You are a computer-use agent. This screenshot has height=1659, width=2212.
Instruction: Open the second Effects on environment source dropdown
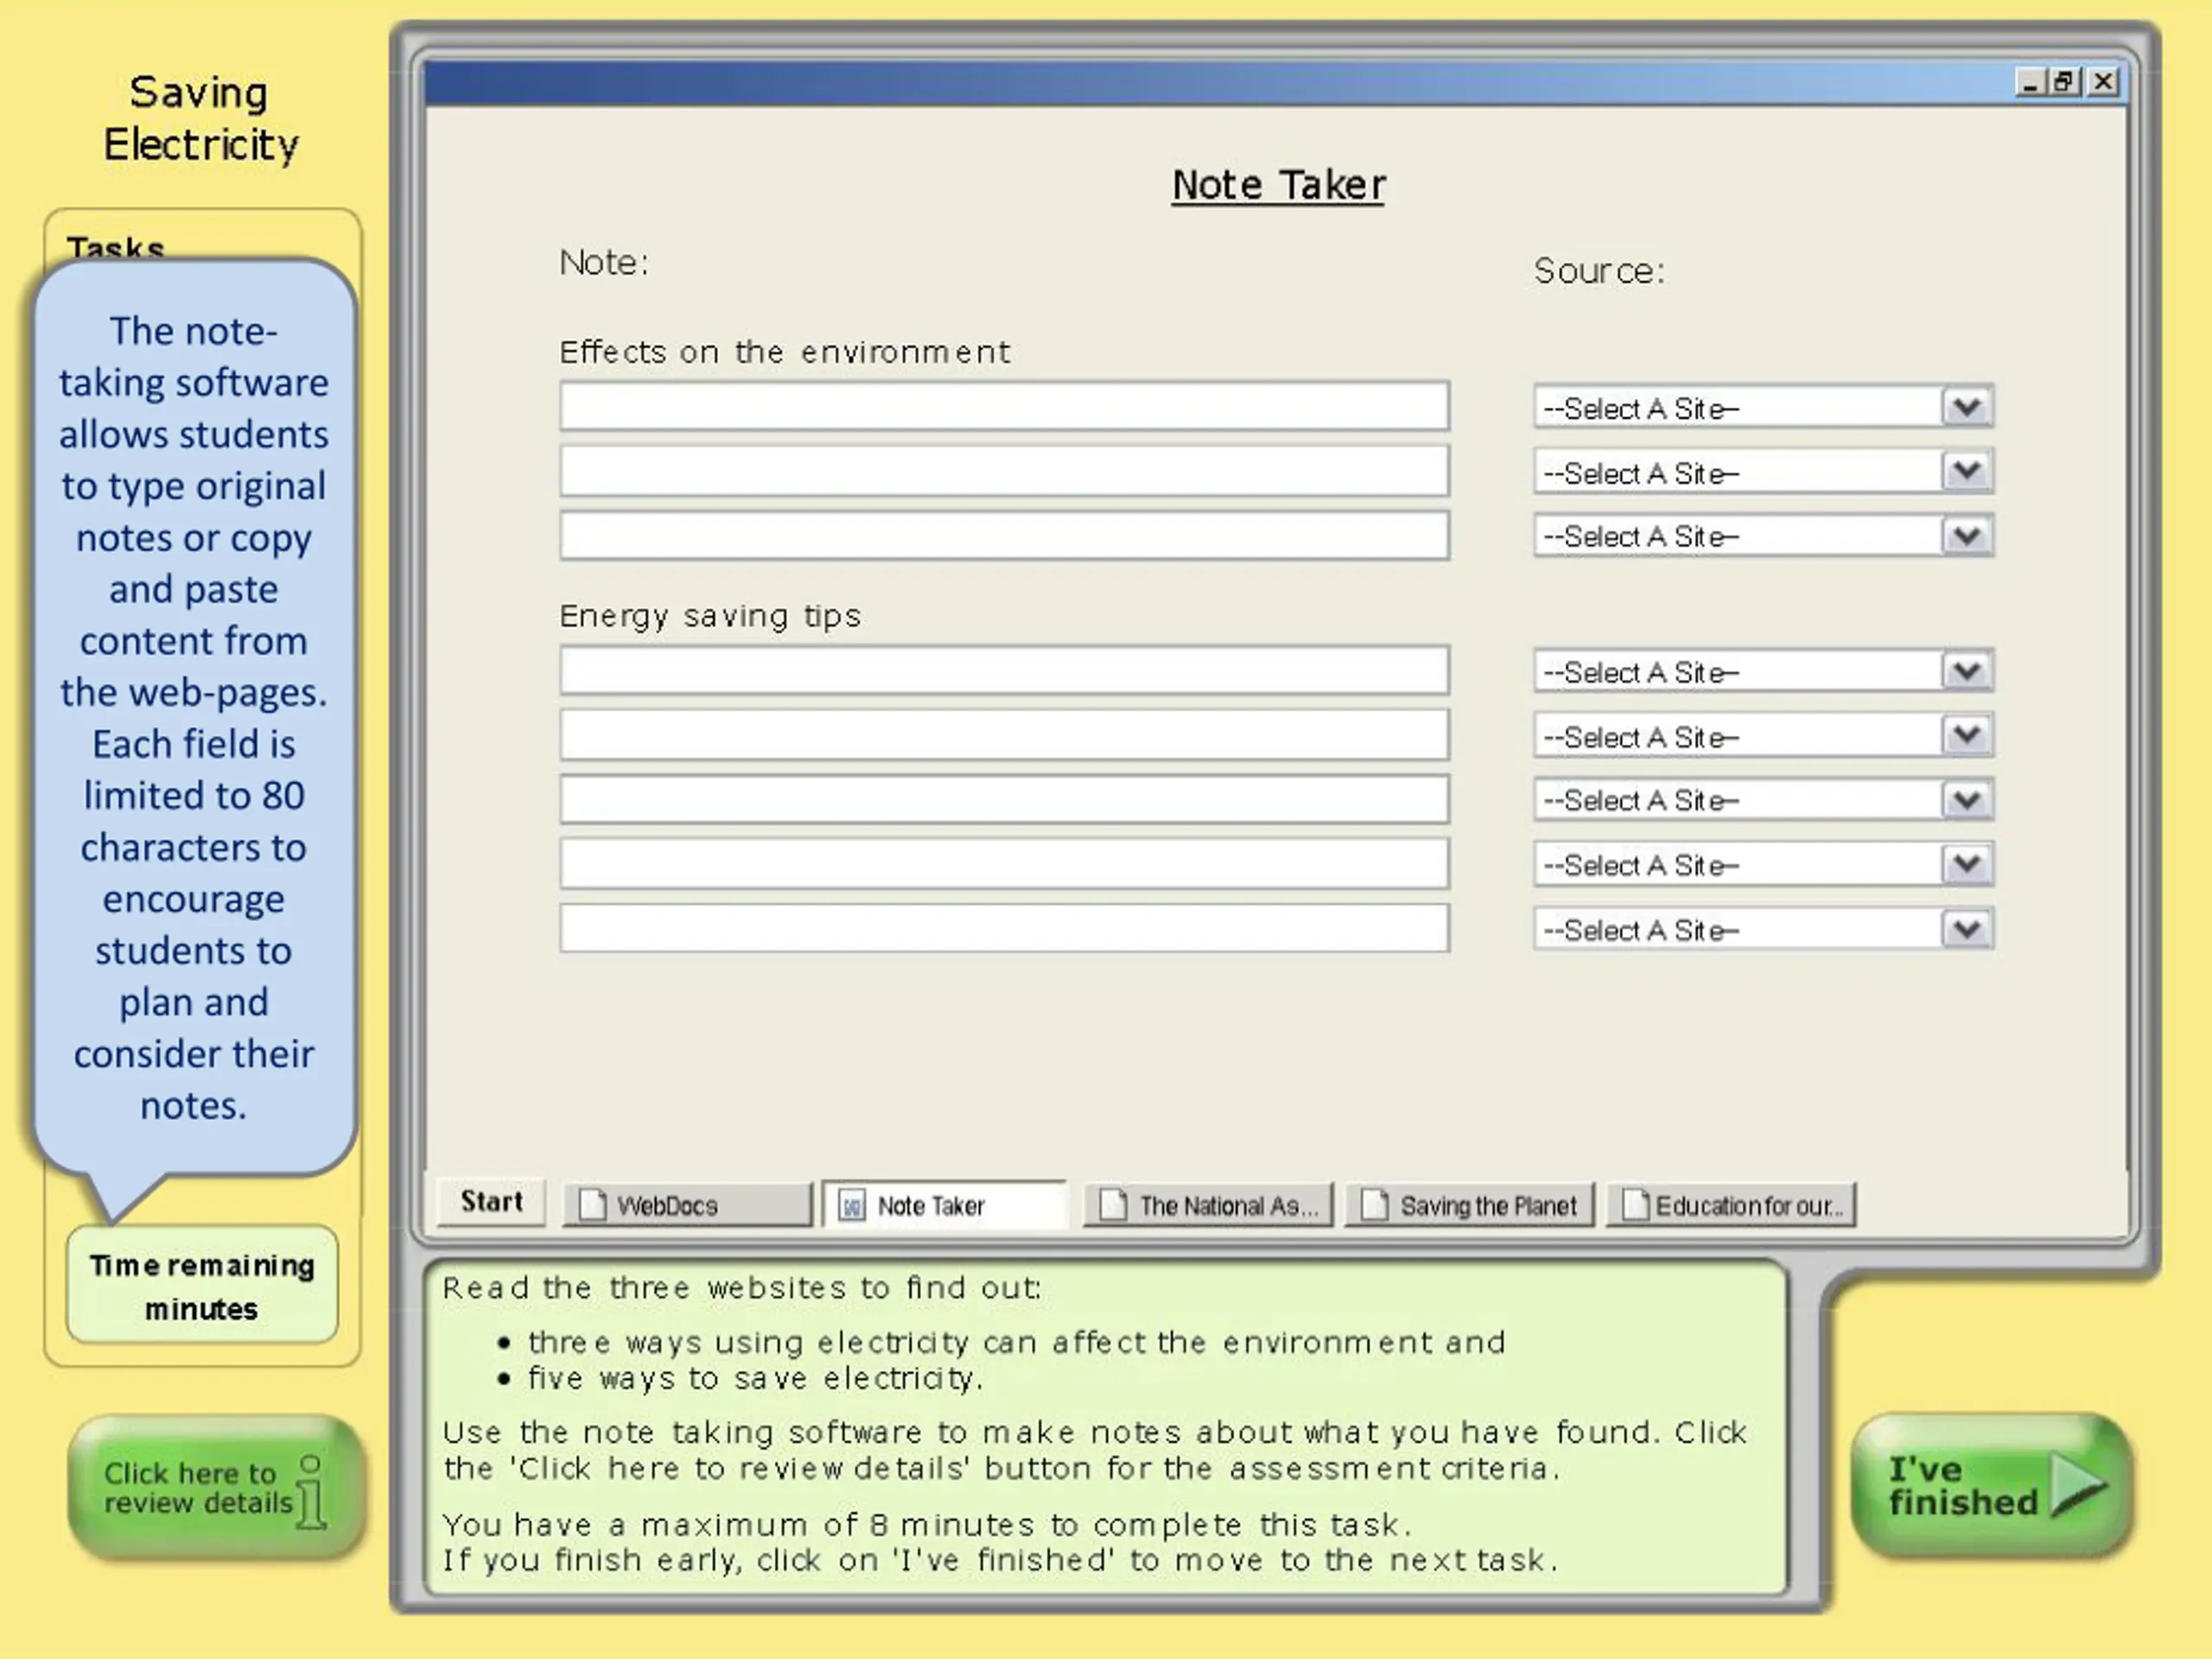point(1763,472)
